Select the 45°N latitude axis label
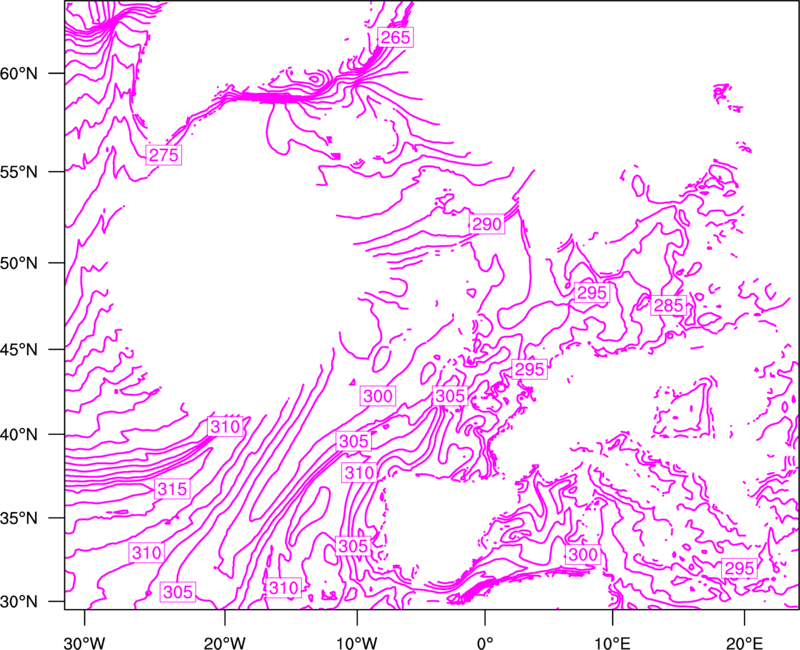The image size is (800, 650). click(19, 349)
